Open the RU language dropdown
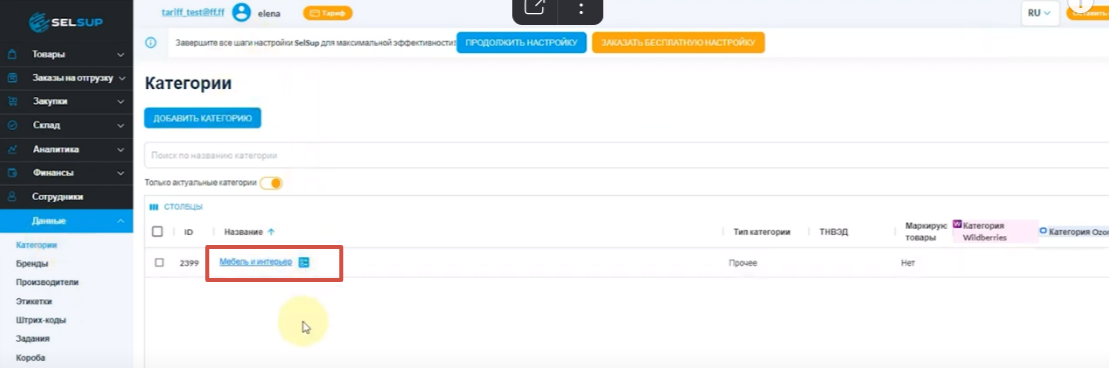 point(1037,13)
